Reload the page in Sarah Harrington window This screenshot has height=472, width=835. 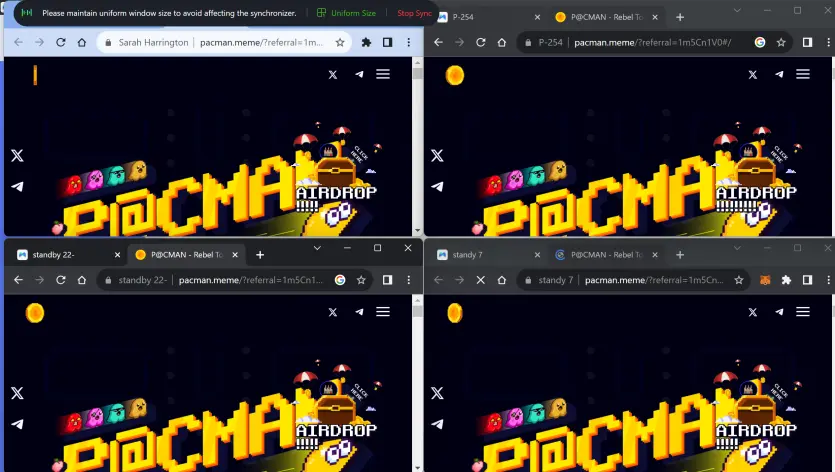61,42
